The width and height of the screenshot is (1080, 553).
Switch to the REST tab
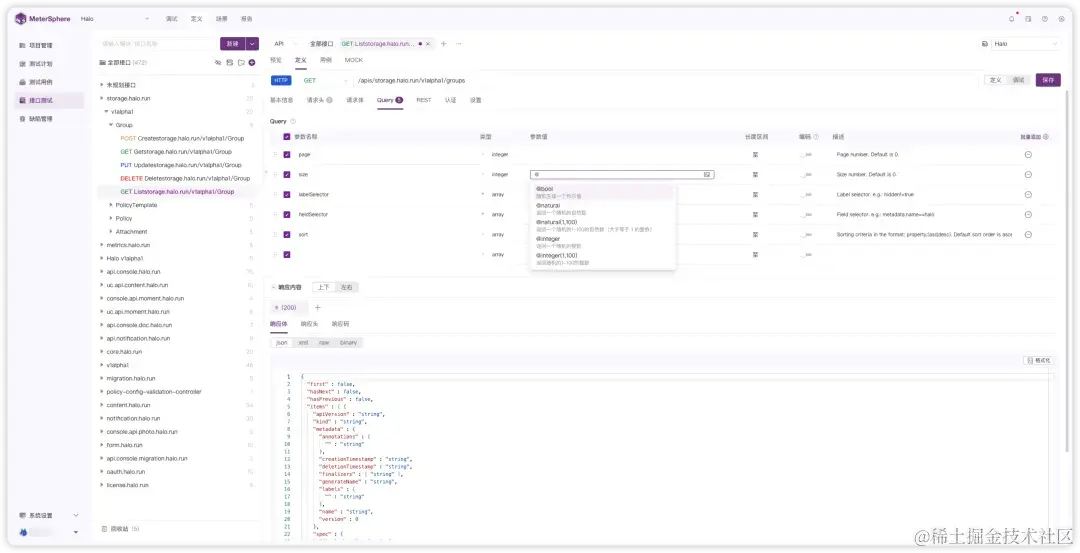coord(424,100)
